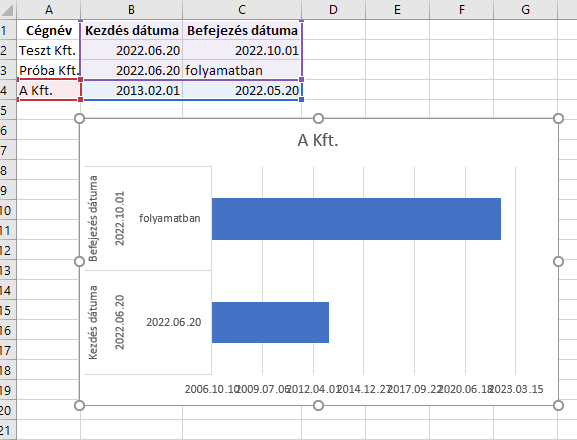Click cell B3 with 2022.06.20

(x=131, y=70)
